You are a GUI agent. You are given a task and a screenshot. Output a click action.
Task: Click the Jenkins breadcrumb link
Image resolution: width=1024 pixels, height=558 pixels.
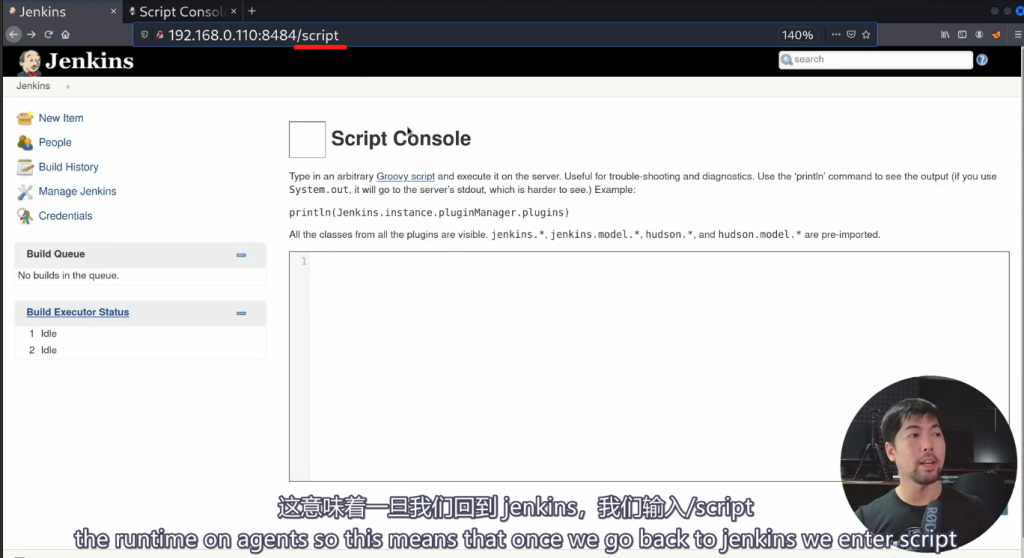(33, 86)
